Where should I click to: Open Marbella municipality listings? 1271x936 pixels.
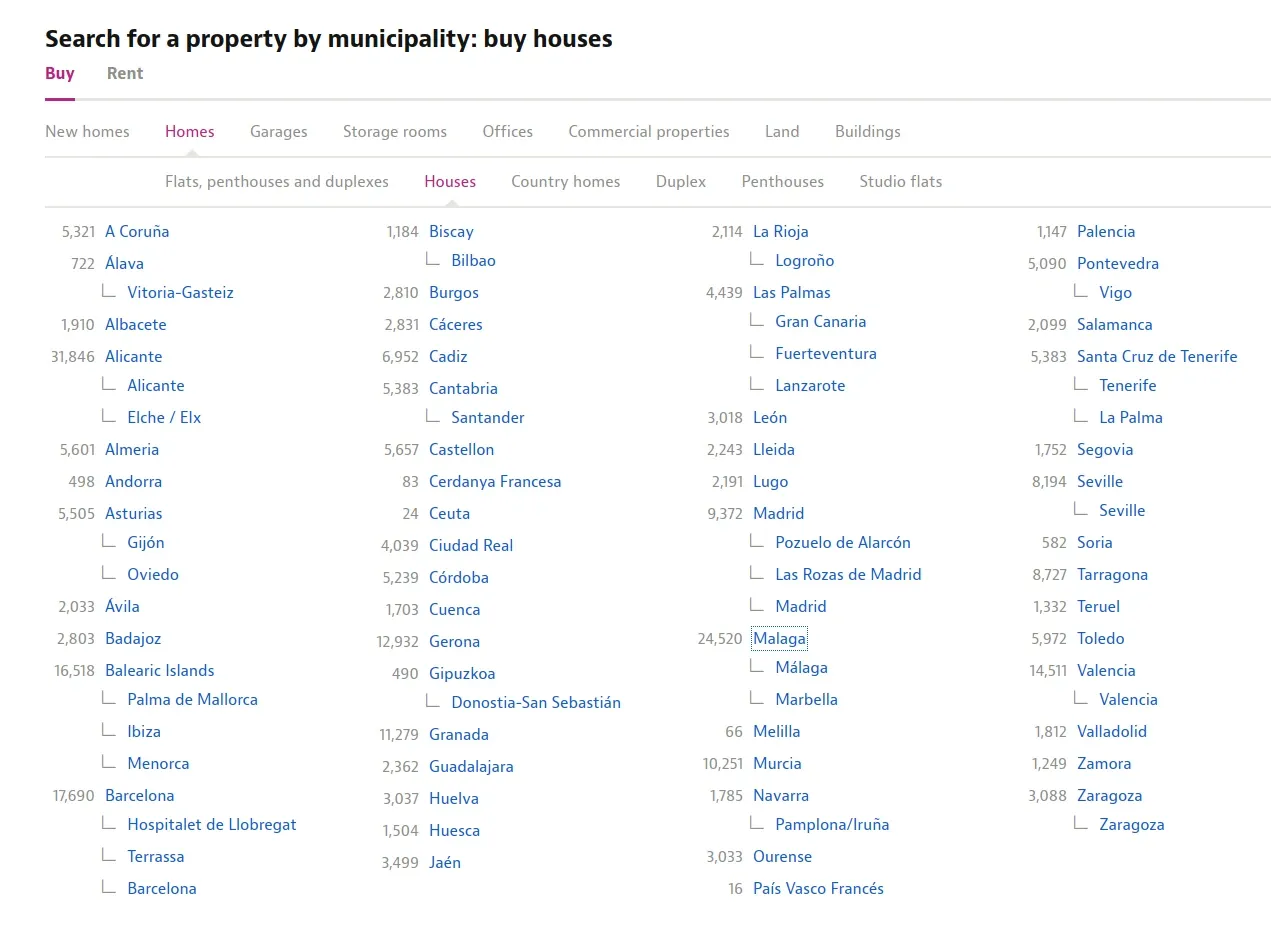pyautogui.click(x=807, y=699)
